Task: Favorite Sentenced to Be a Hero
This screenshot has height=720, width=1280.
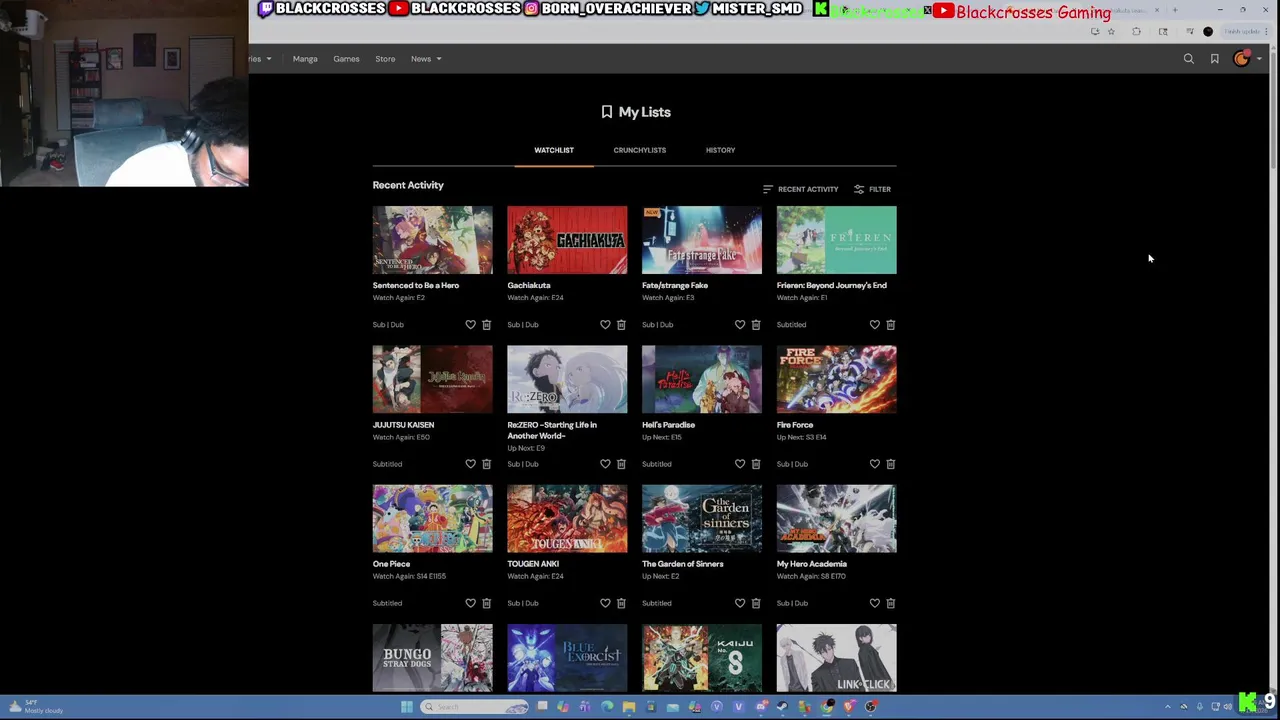Action: pos(470,325)
